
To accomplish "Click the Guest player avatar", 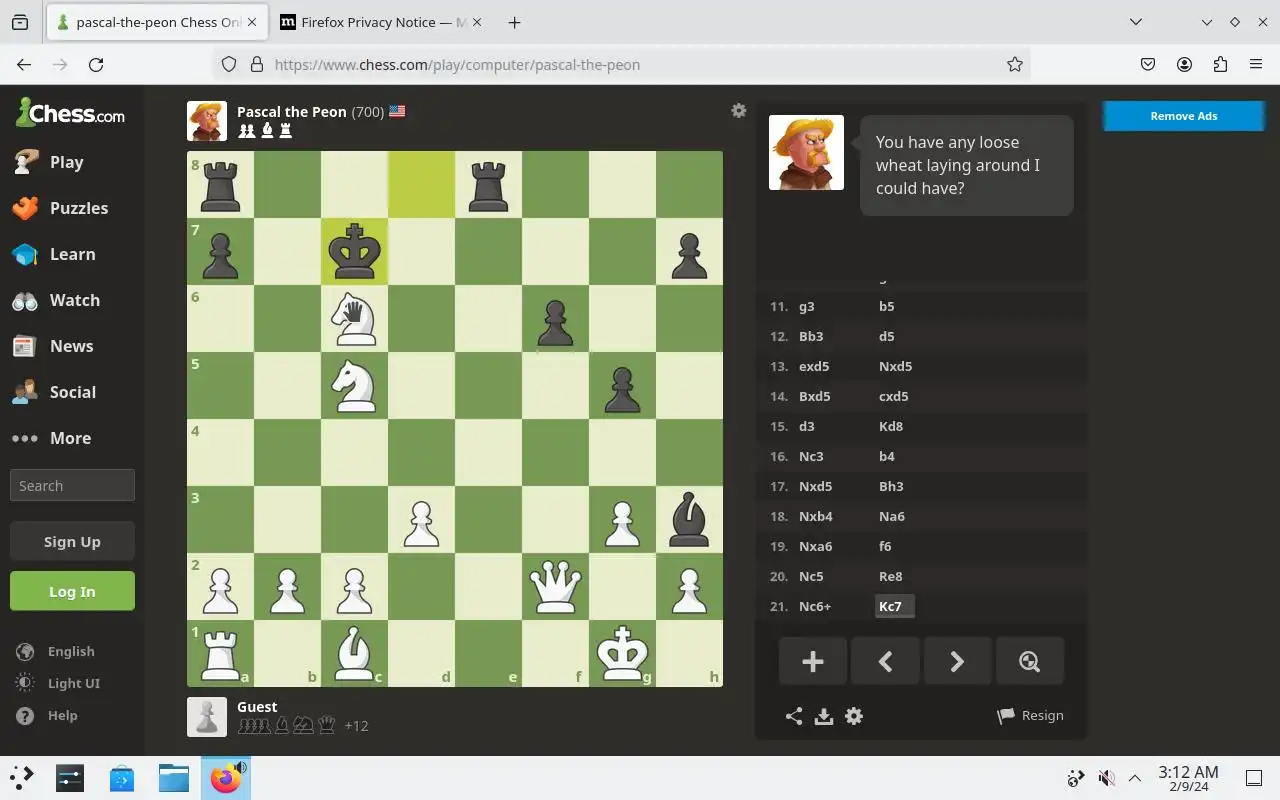I will pos(207,717).
